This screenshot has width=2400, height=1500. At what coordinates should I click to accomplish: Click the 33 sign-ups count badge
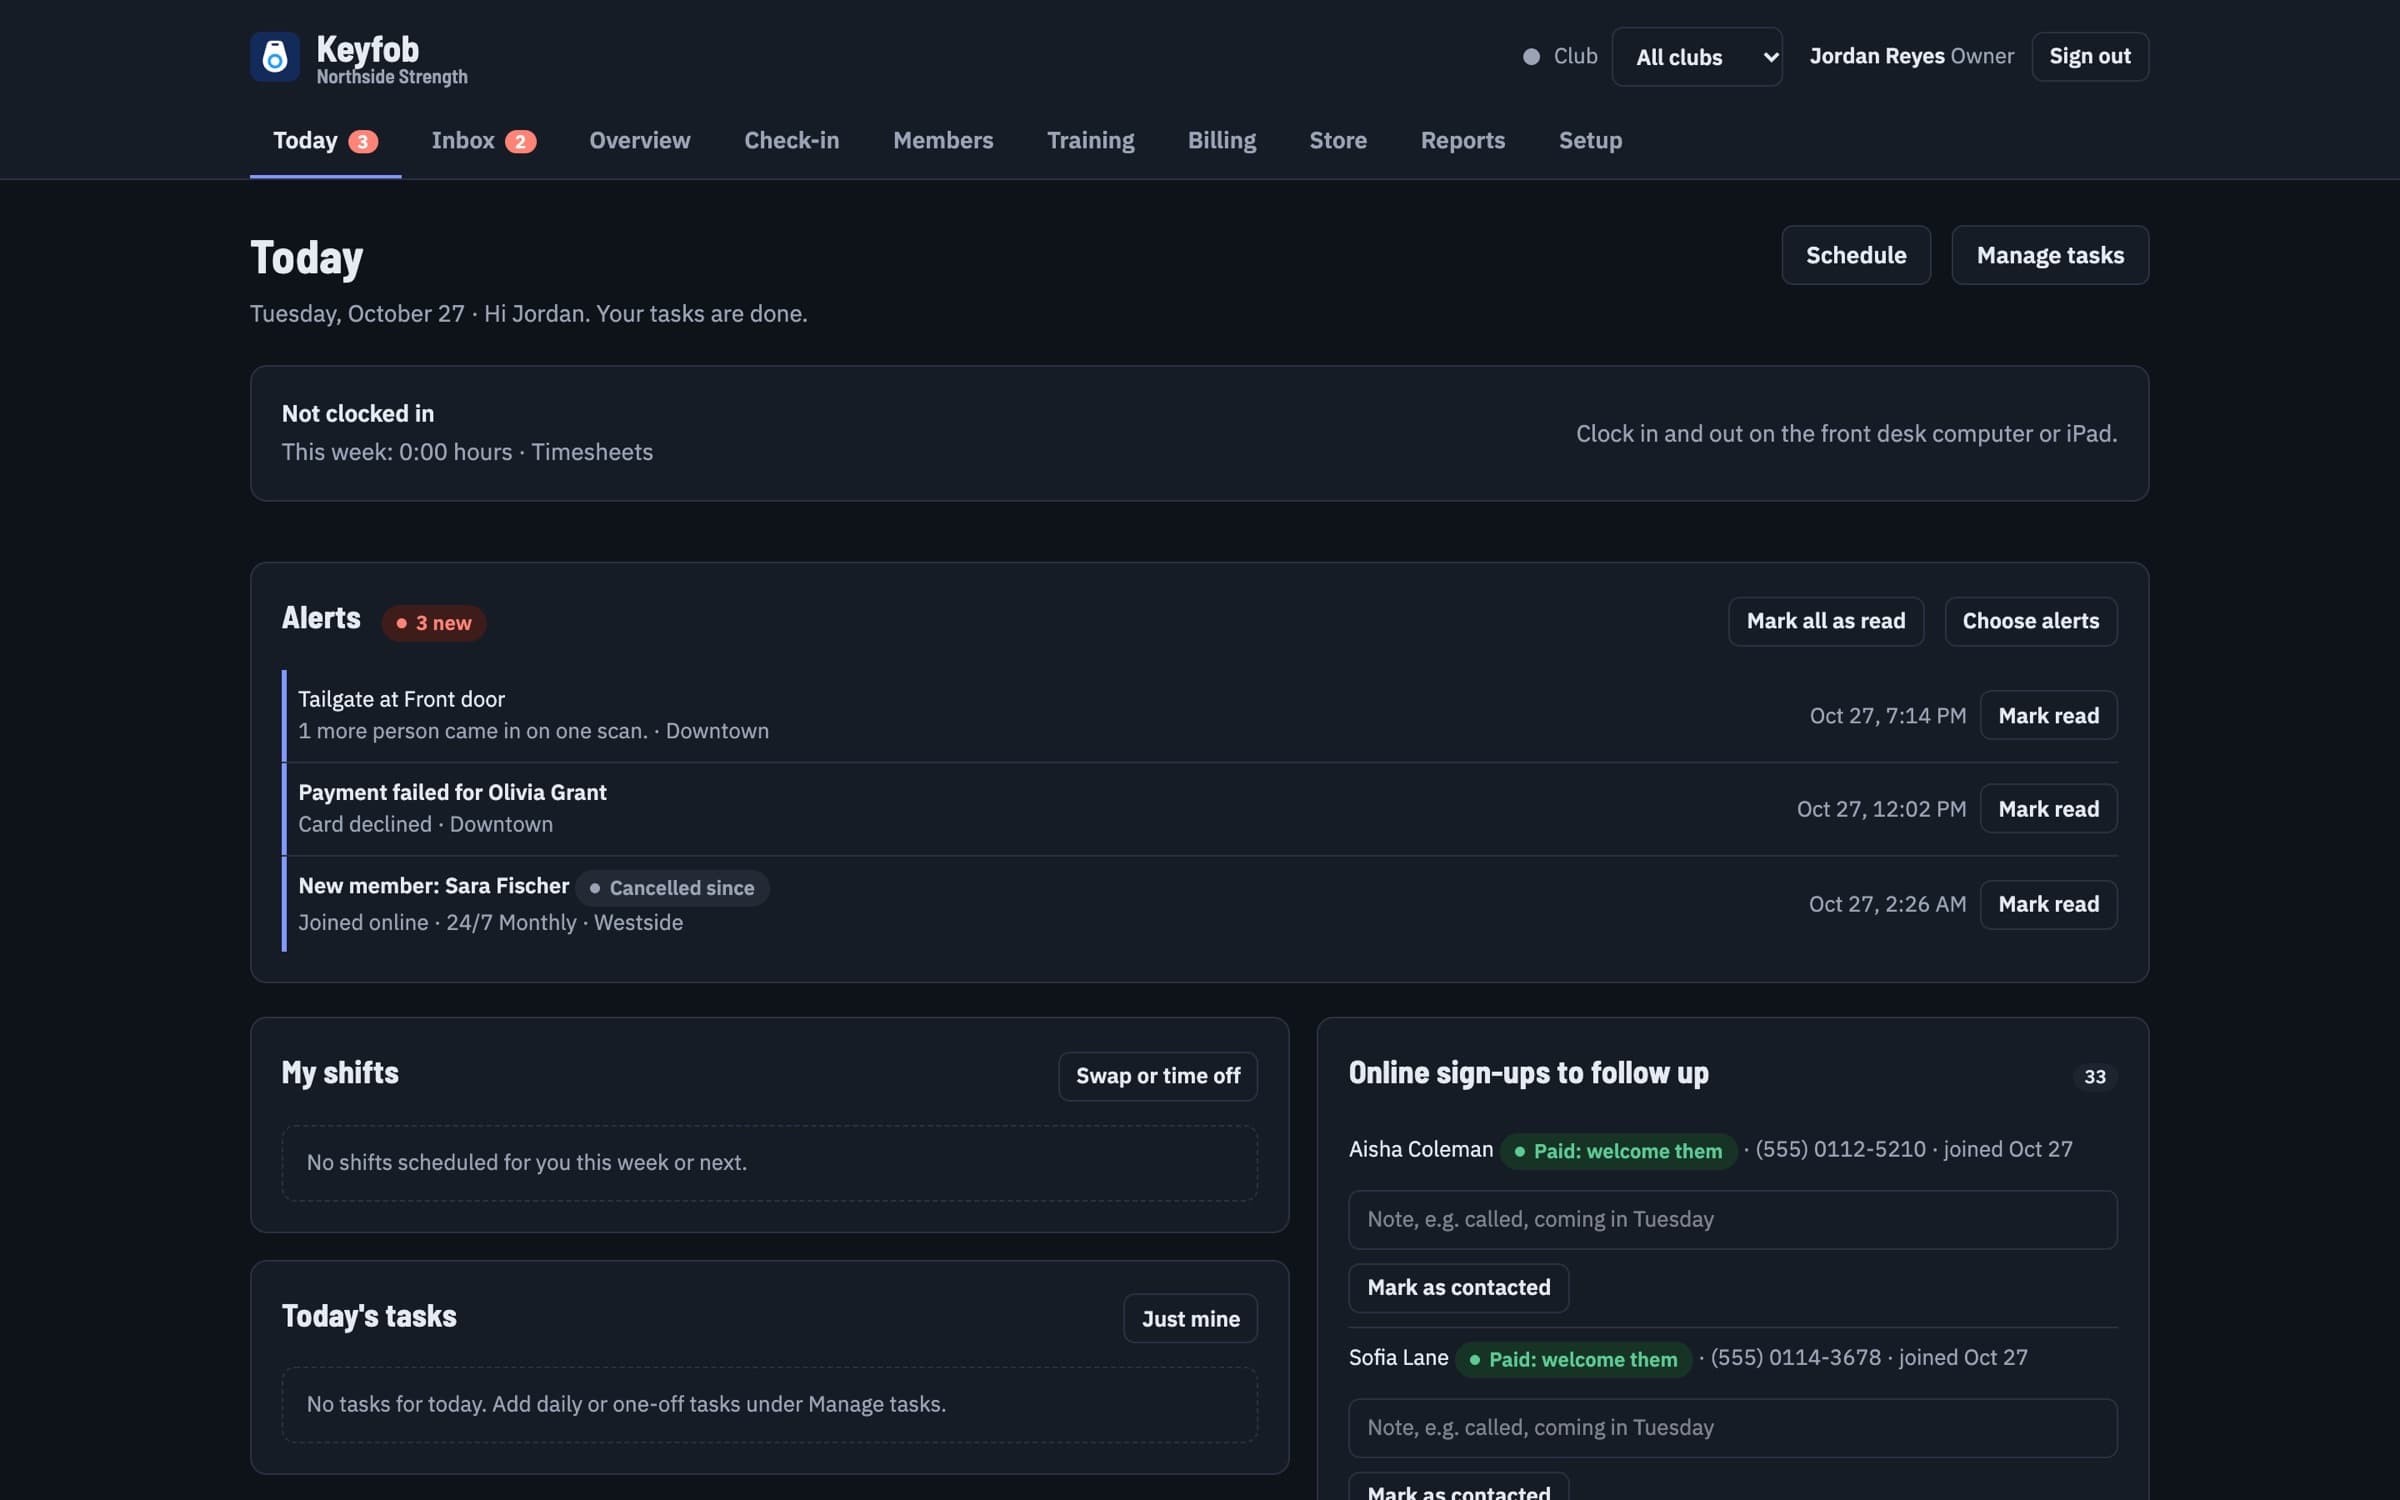pyautogui.click(x=2095, y=1077)
